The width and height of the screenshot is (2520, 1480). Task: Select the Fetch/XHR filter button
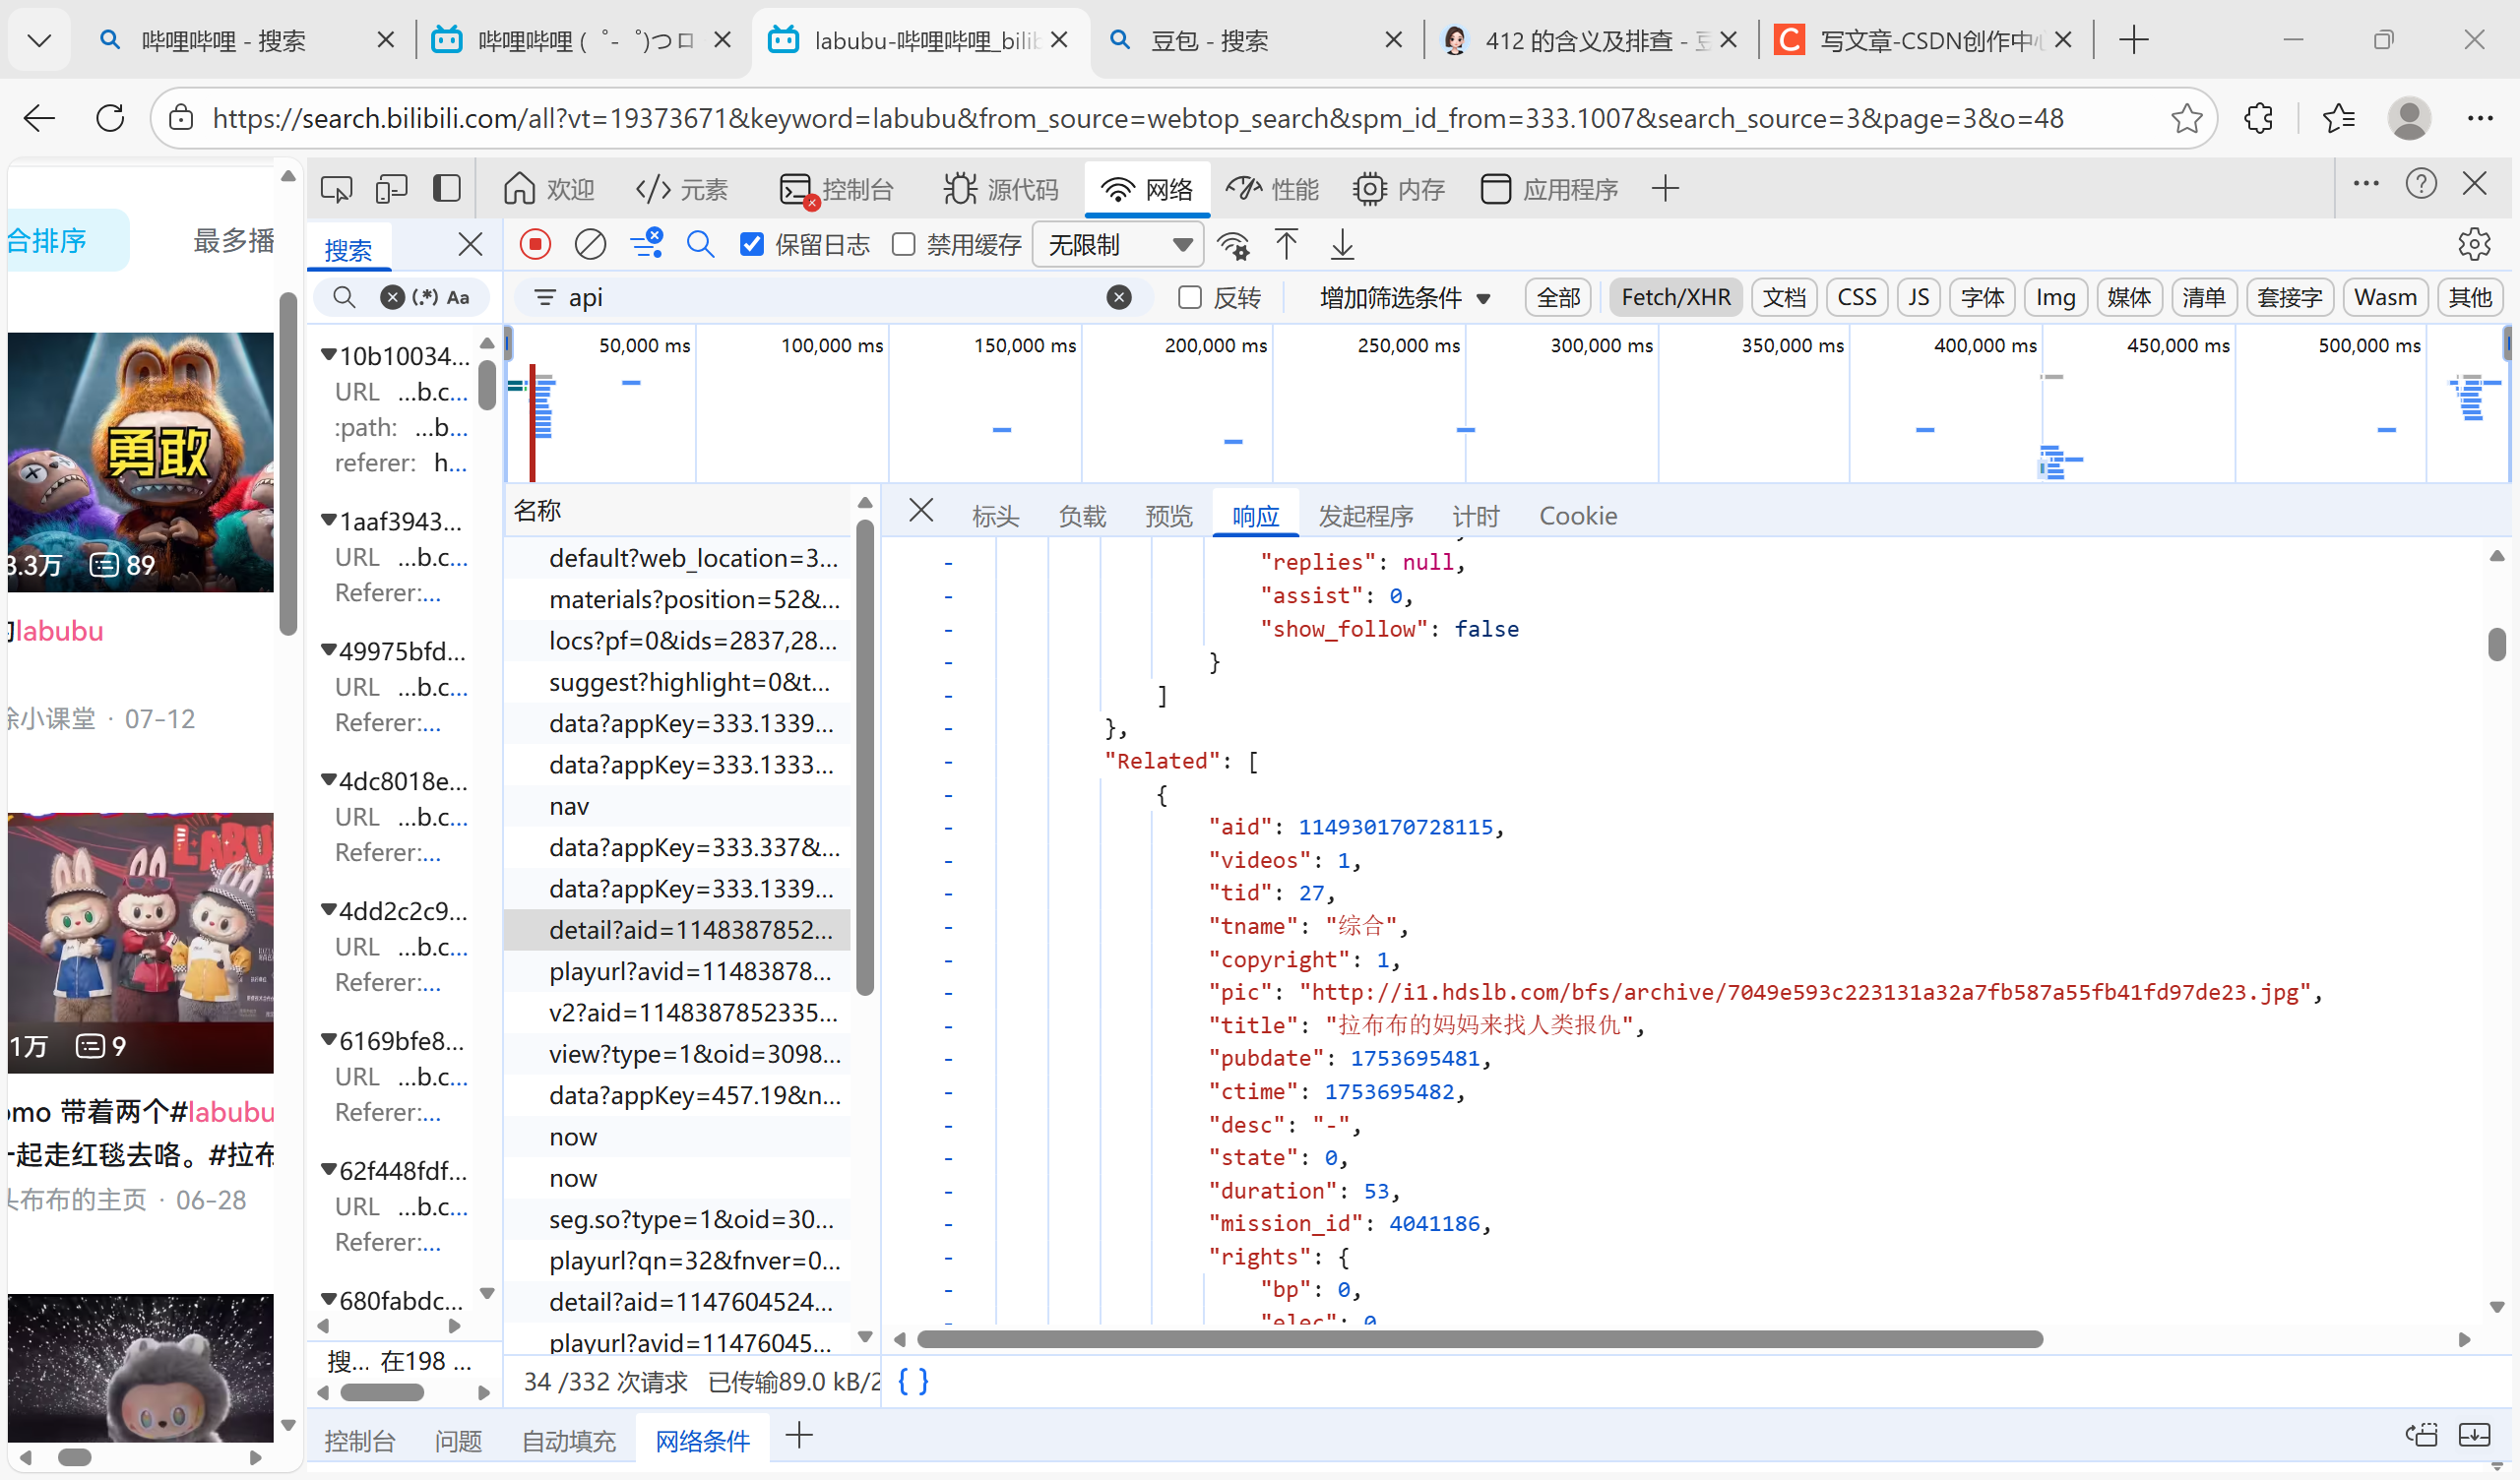[1675, 298]
